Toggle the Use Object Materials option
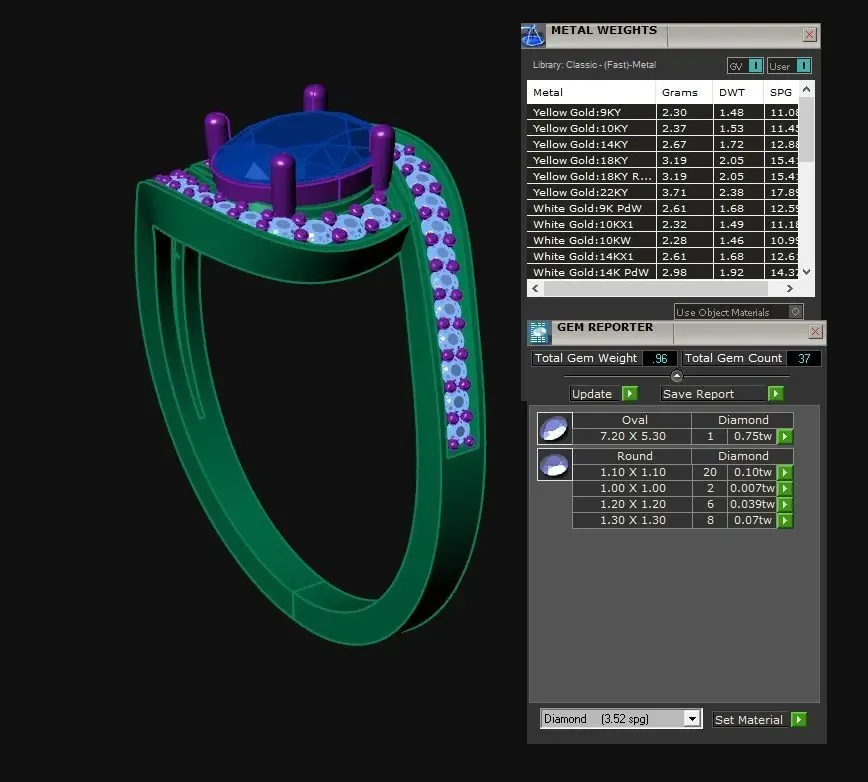Viewport: 868px width, 782px height. pos(795,312)
